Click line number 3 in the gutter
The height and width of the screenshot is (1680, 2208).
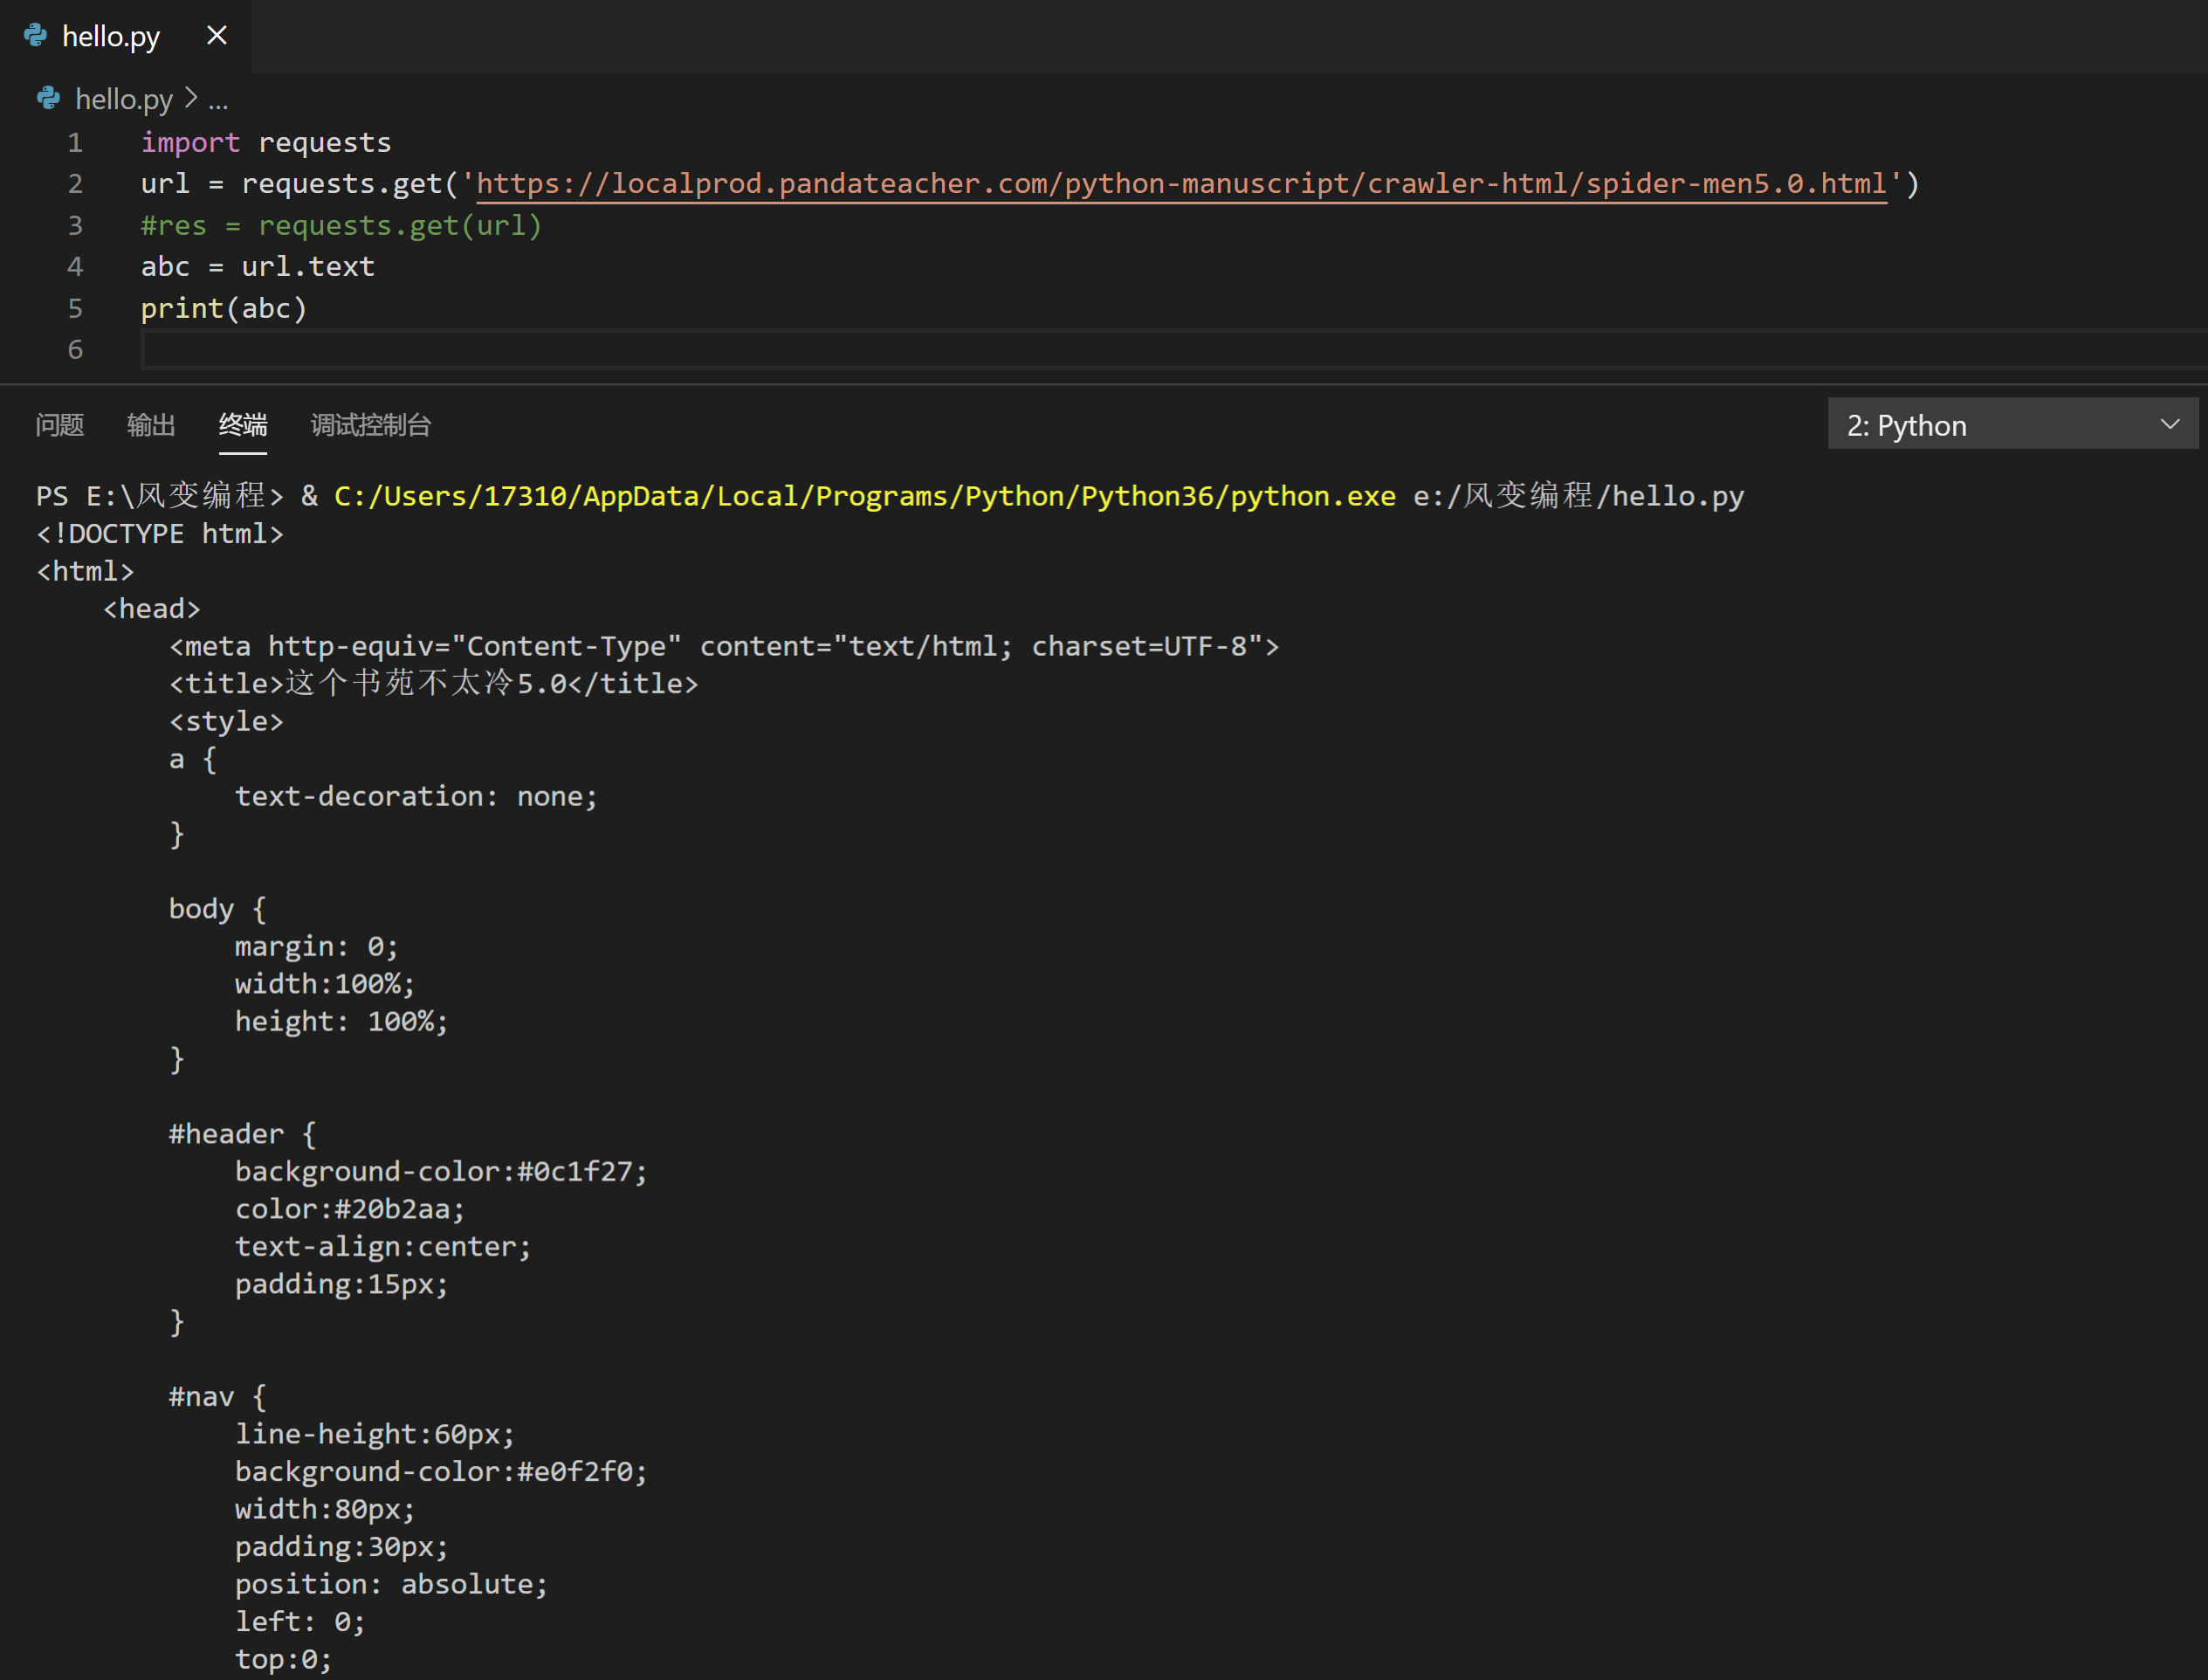[x=75, y=226]
